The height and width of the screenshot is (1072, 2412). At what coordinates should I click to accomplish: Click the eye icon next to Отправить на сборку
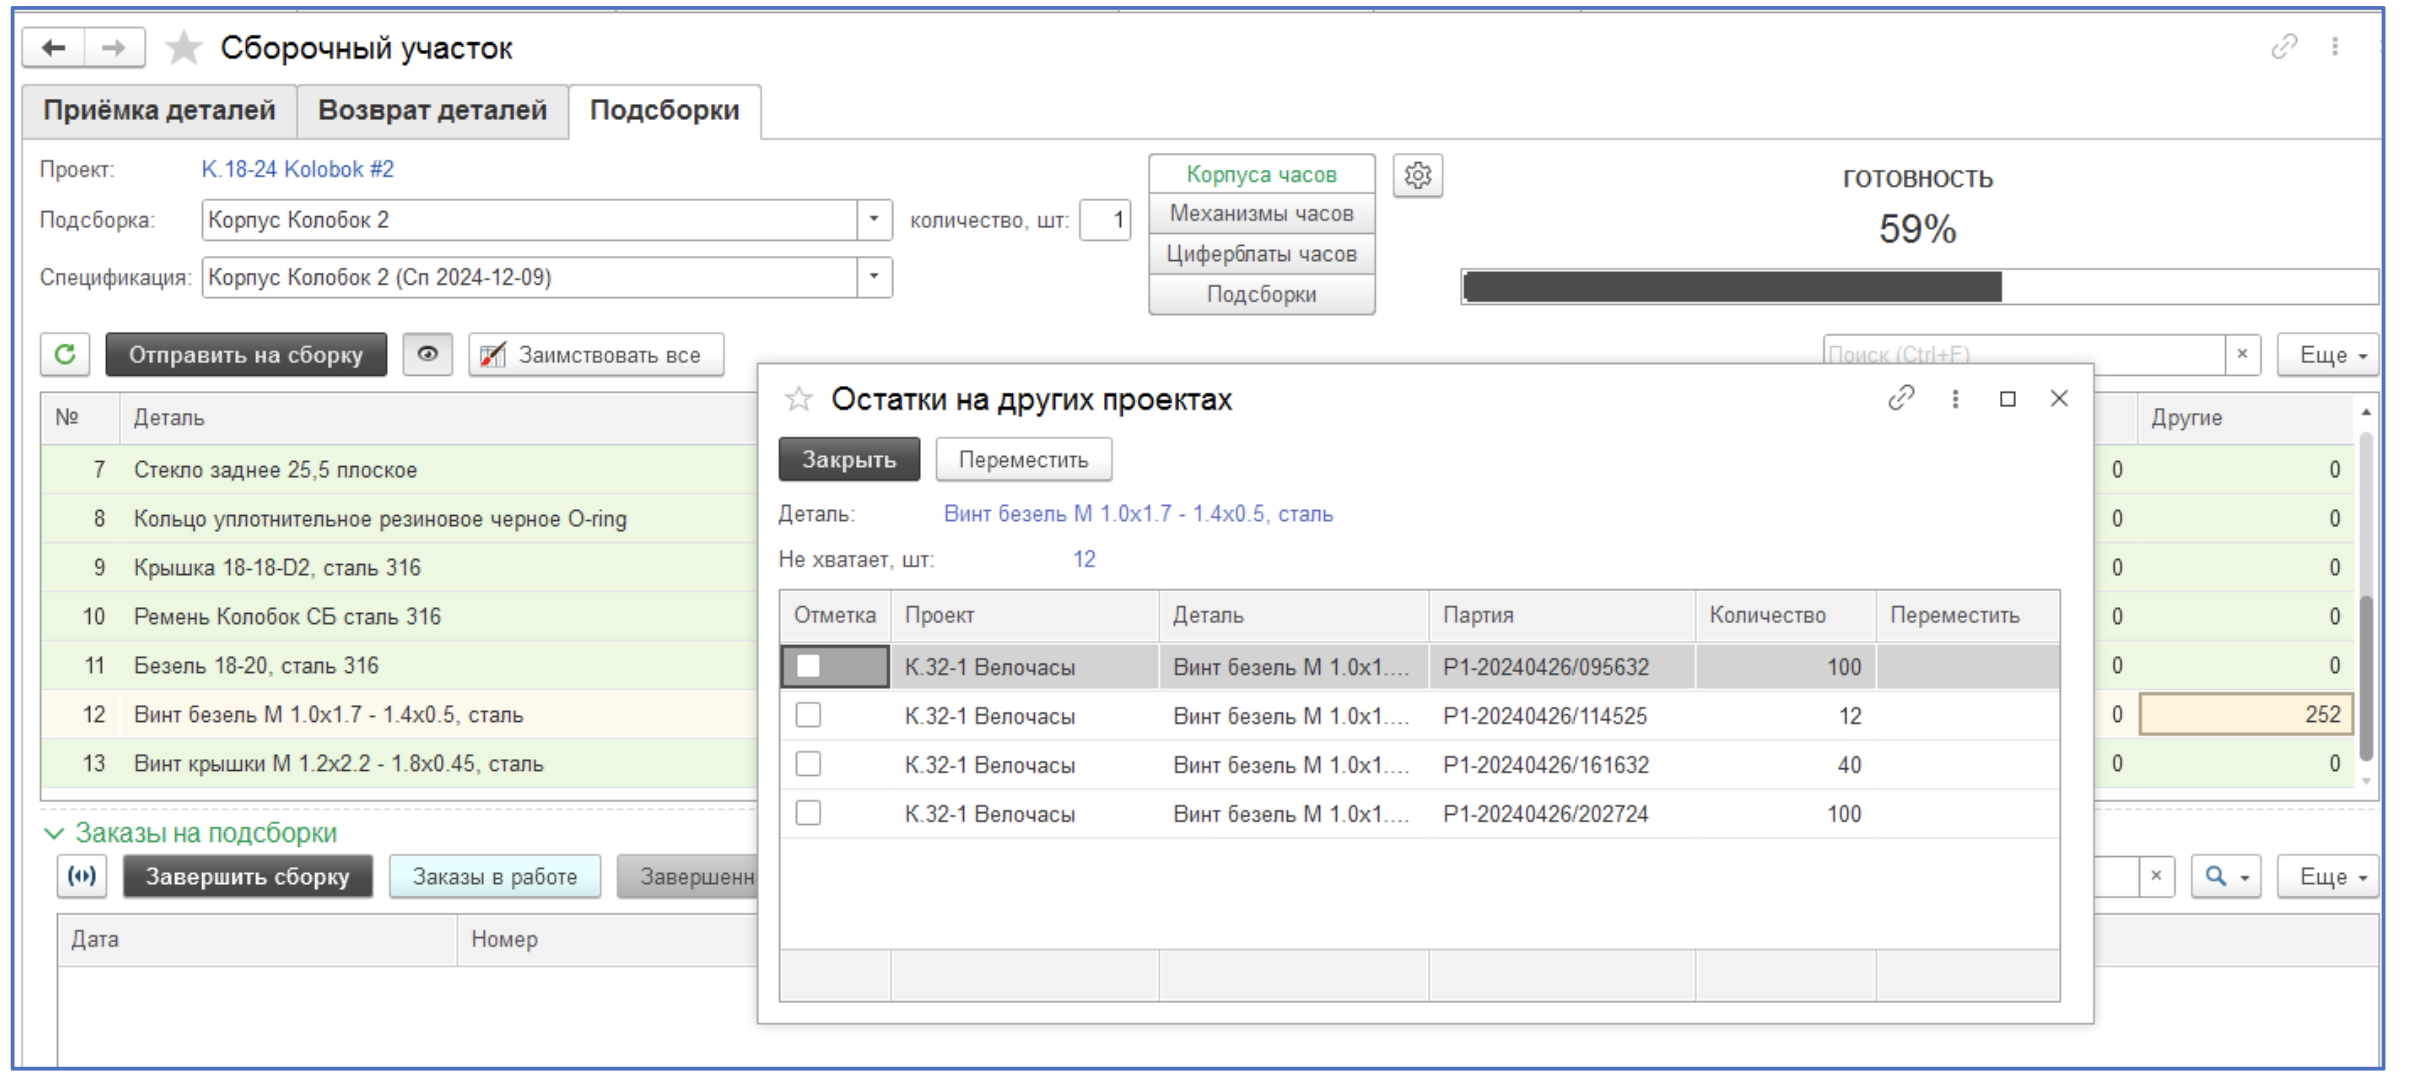click(427, 355)
